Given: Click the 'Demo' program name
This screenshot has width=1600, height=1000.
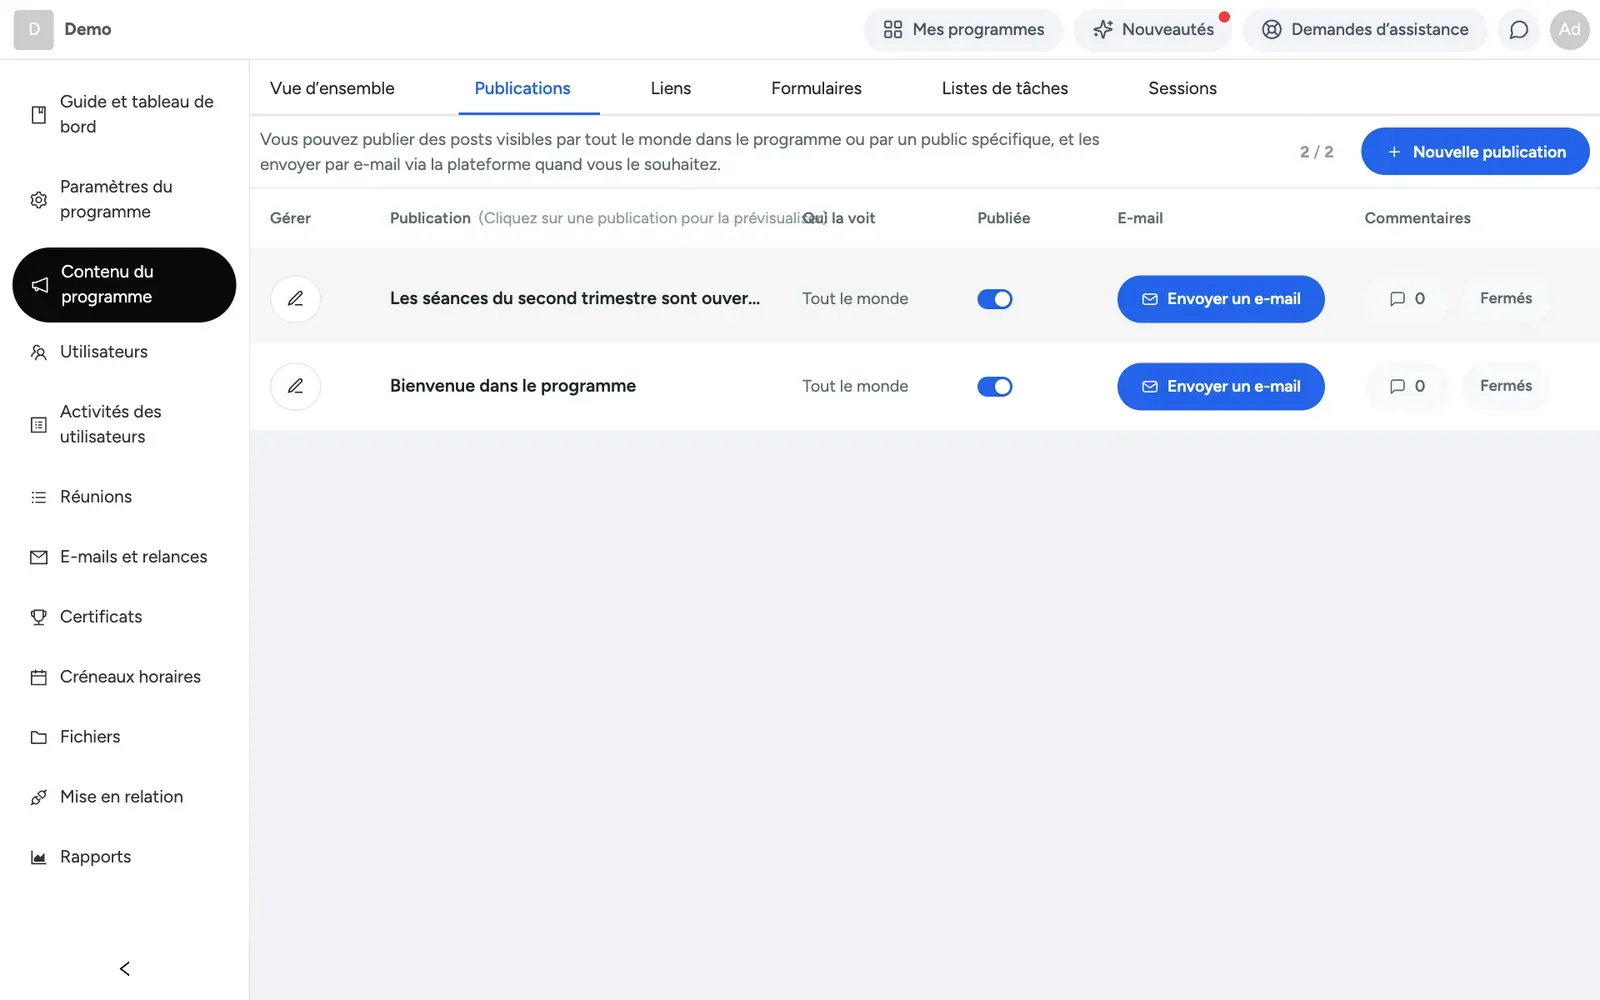Looking at the screenshot, I should pyautogui.click(x=88, y=30).
